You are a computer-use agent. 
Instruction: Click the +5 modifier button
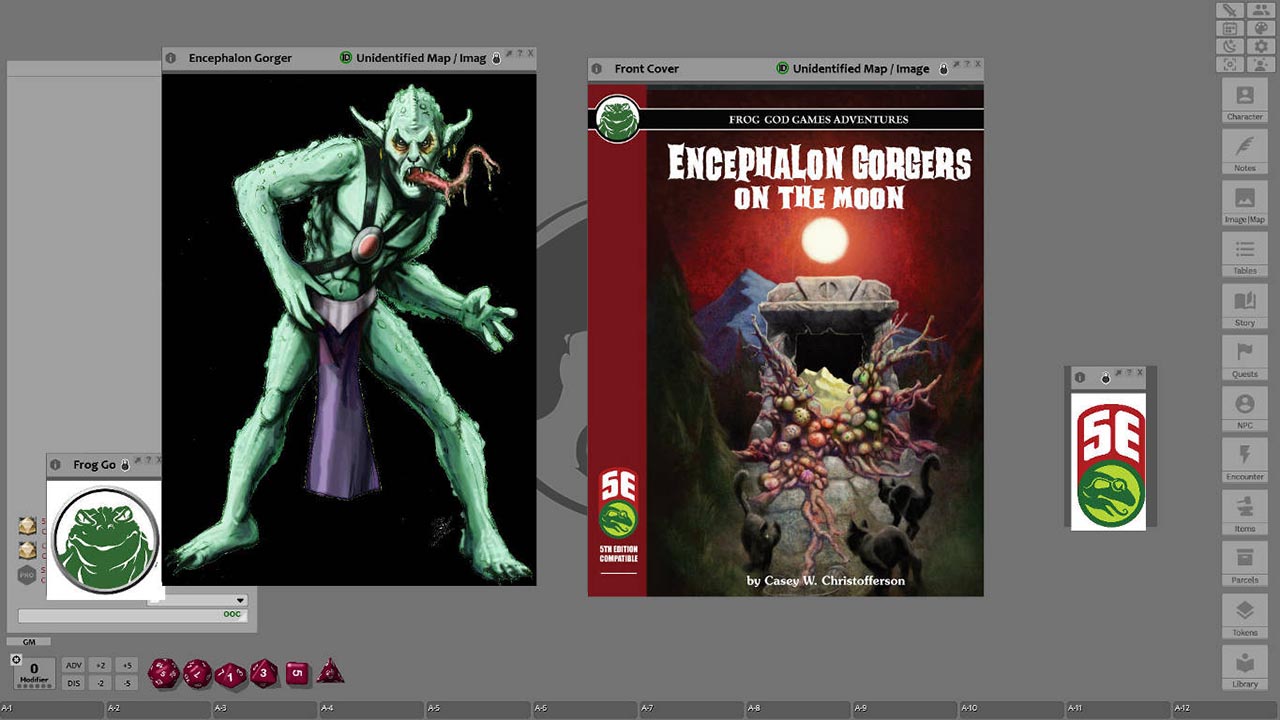pyautogui.click(x=125, y=665)
